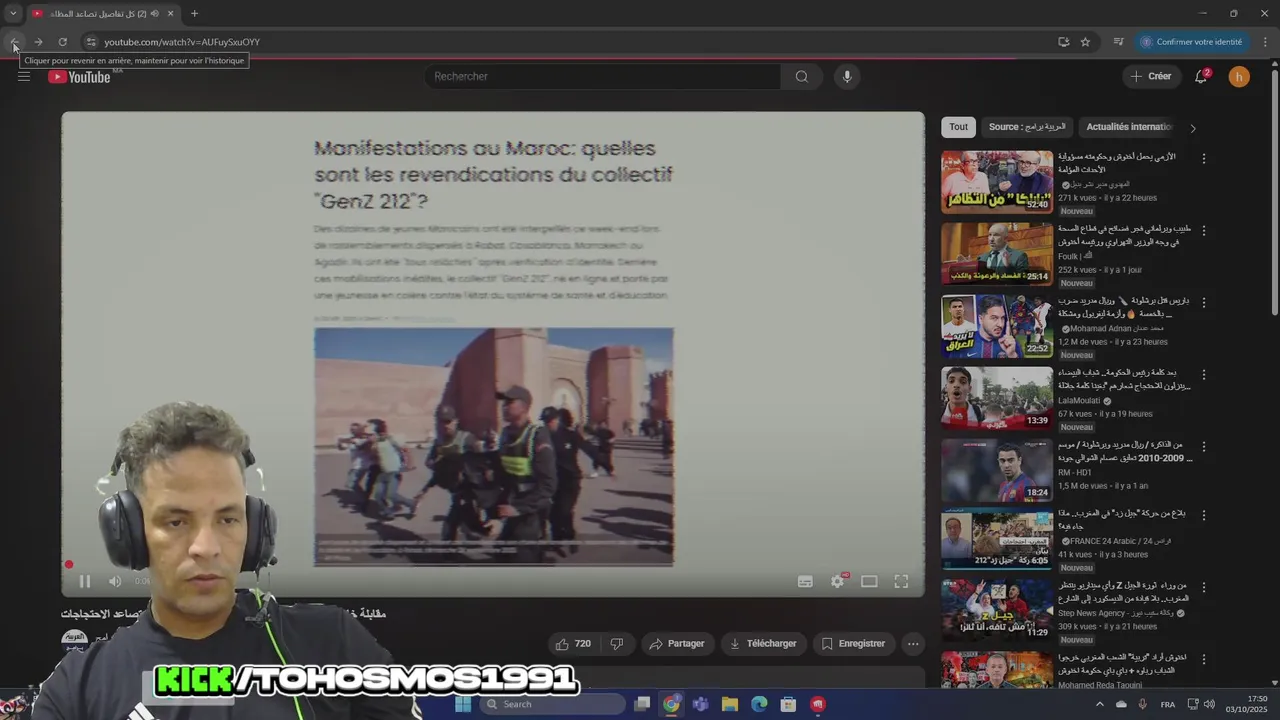Open Microsoft Edge from taskbar
Viewport: 1280px width, 720px height.
click(759, 704)
